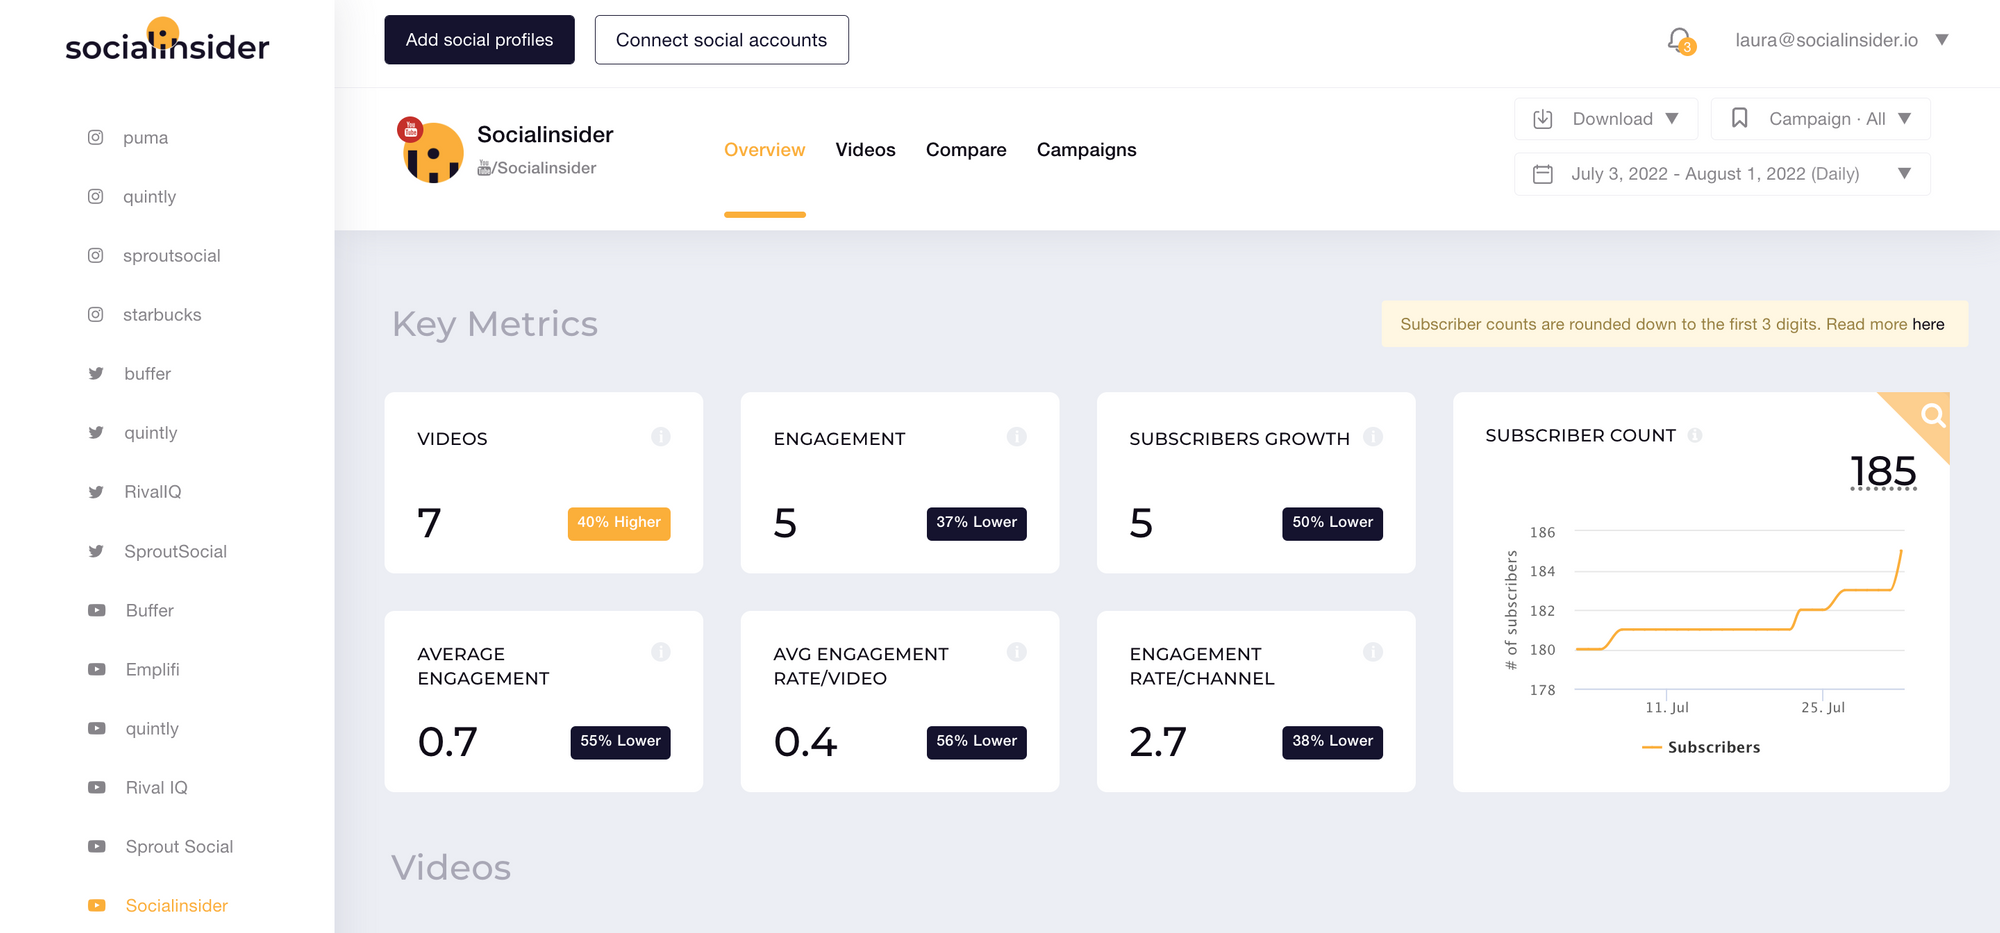Select puma profile in sidebar

(x=145, y=137)
